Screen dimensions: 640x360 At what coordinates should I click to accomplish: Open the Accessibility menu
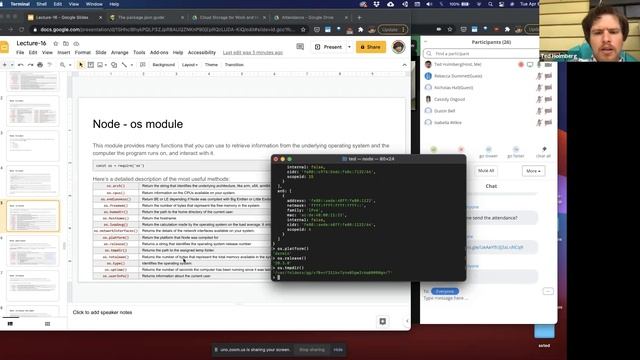202,53
